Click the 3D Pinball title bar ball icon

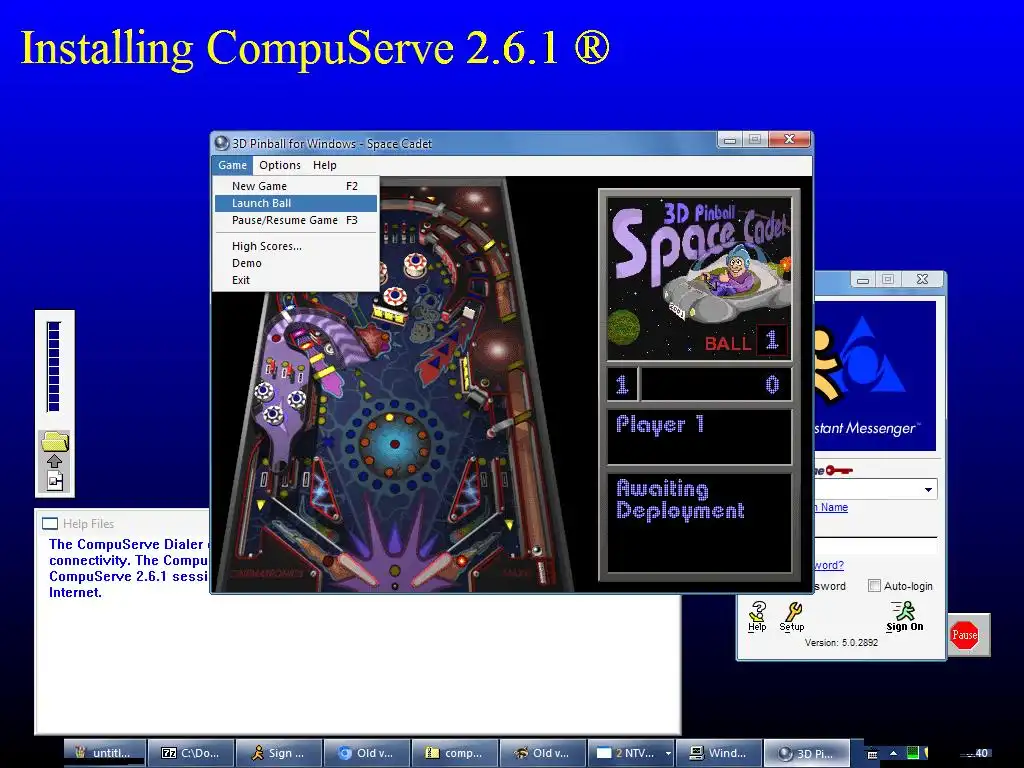pos(222,143)
